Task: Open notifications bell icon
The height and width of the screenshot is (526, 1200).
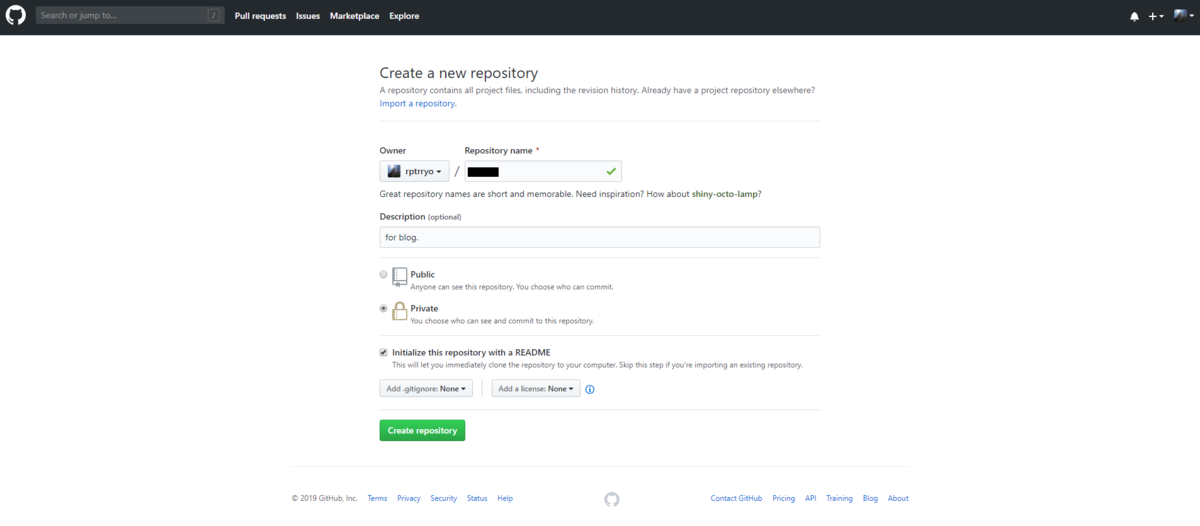Action: point(1134,16)
